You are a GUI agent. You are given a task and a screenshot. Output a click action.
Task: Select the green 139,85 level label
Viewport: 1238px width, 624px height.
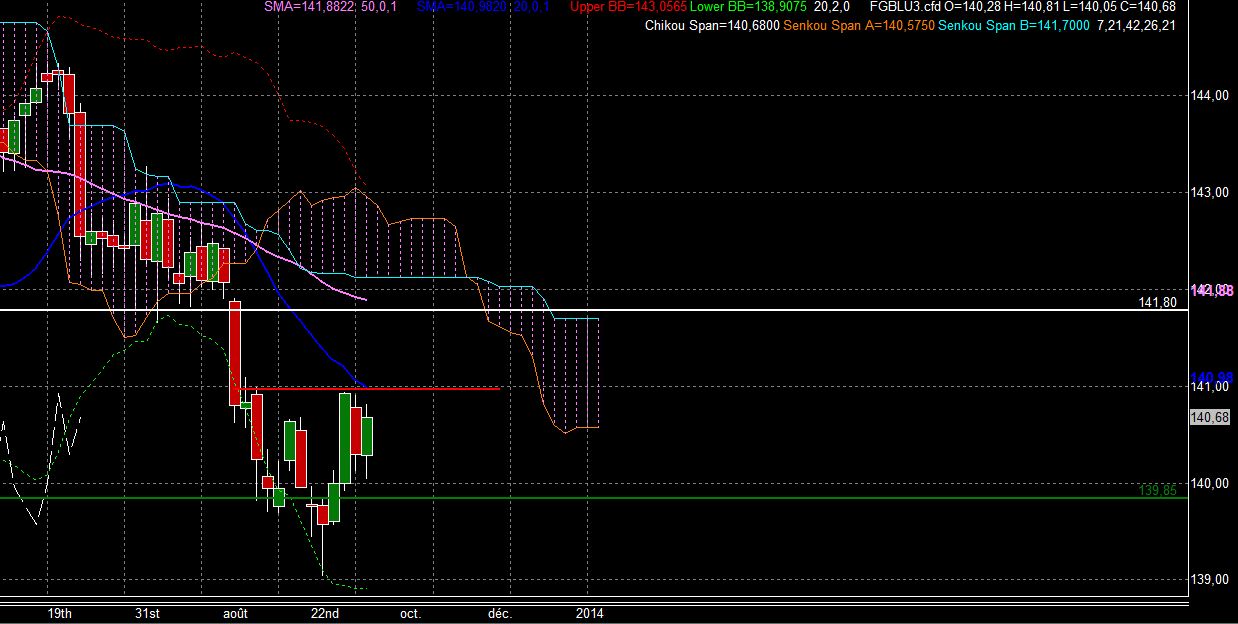(x=1158, y=490)
